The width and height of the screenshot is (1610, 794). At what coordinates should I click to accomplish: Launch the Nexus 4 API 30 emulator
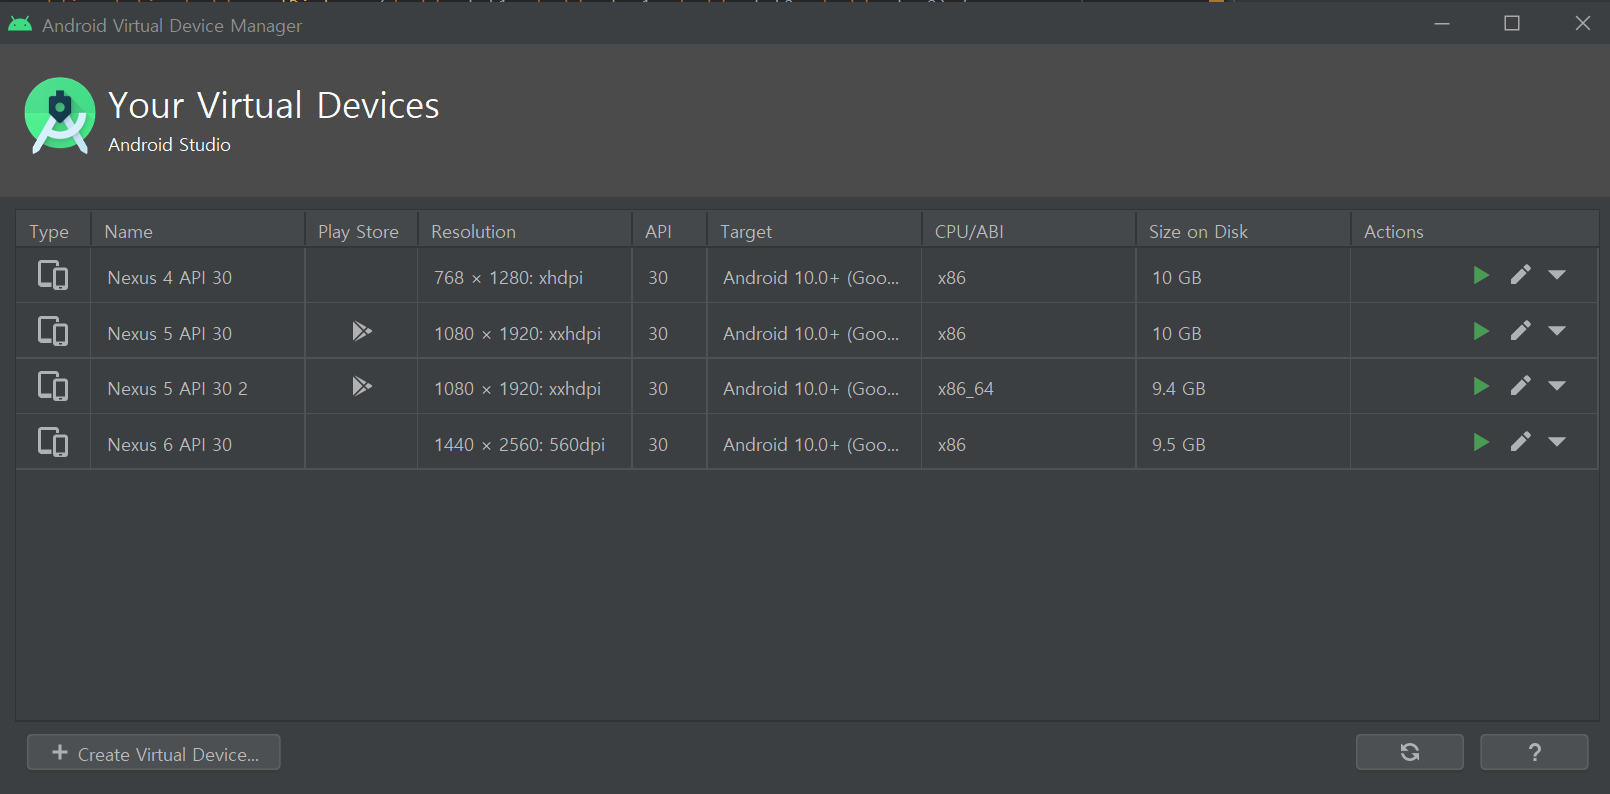[1481, 275]
